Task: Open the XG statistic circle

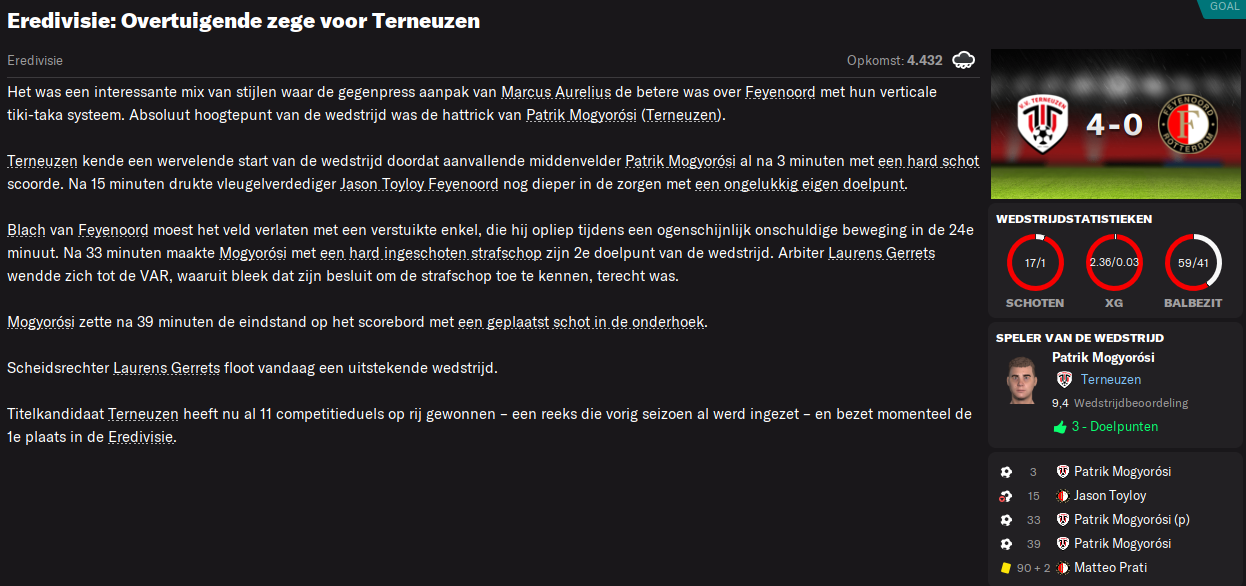Action: (x=1114, y=264)
